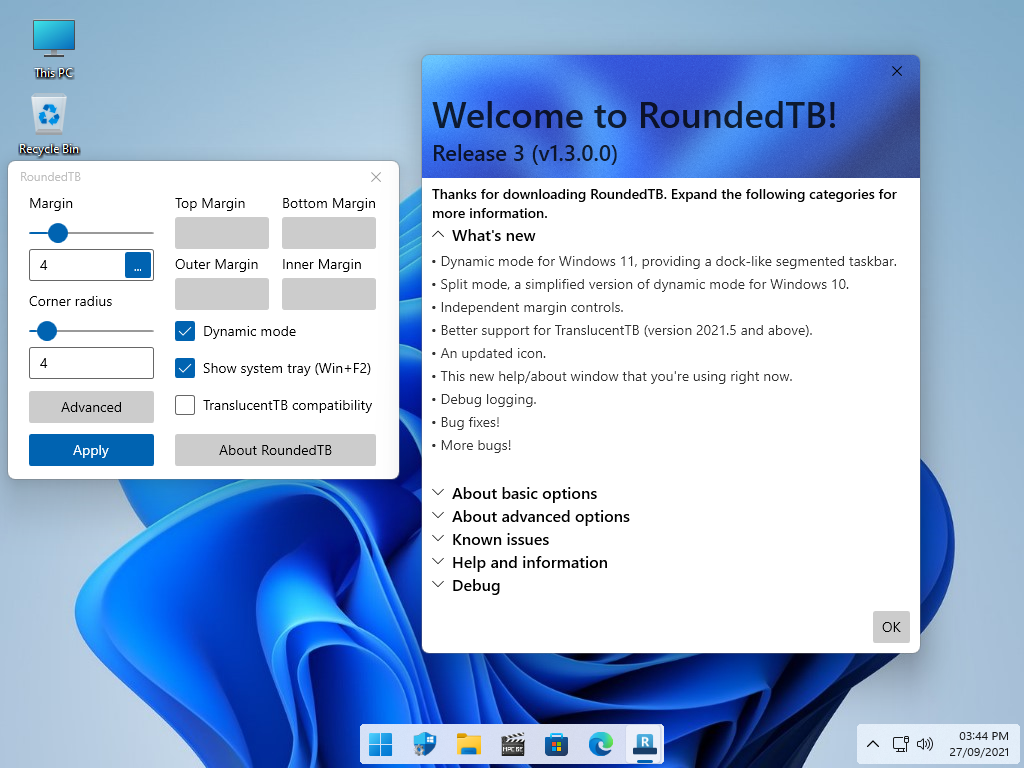Launch File Explorer from taskbar
This screenshot has height=768, width=1024.
coord(469,744)
